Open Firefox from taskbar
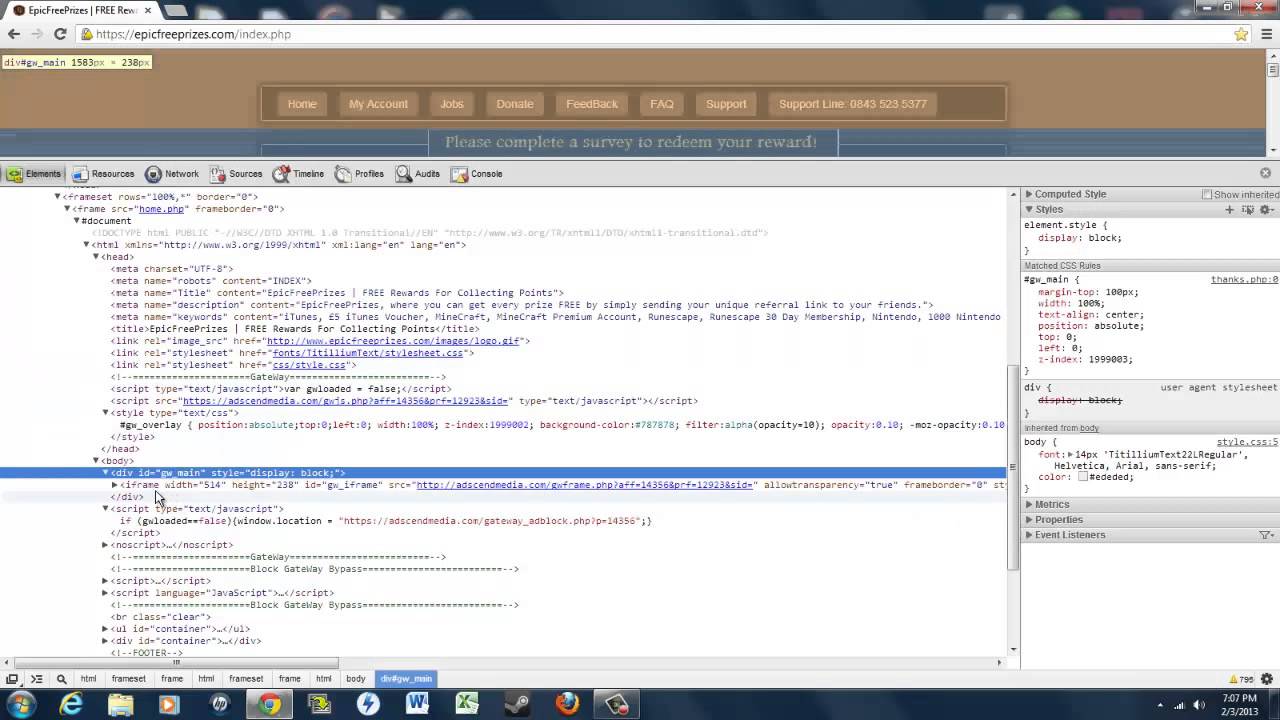Screen dimensions: 1280x720 click(567, 704)
